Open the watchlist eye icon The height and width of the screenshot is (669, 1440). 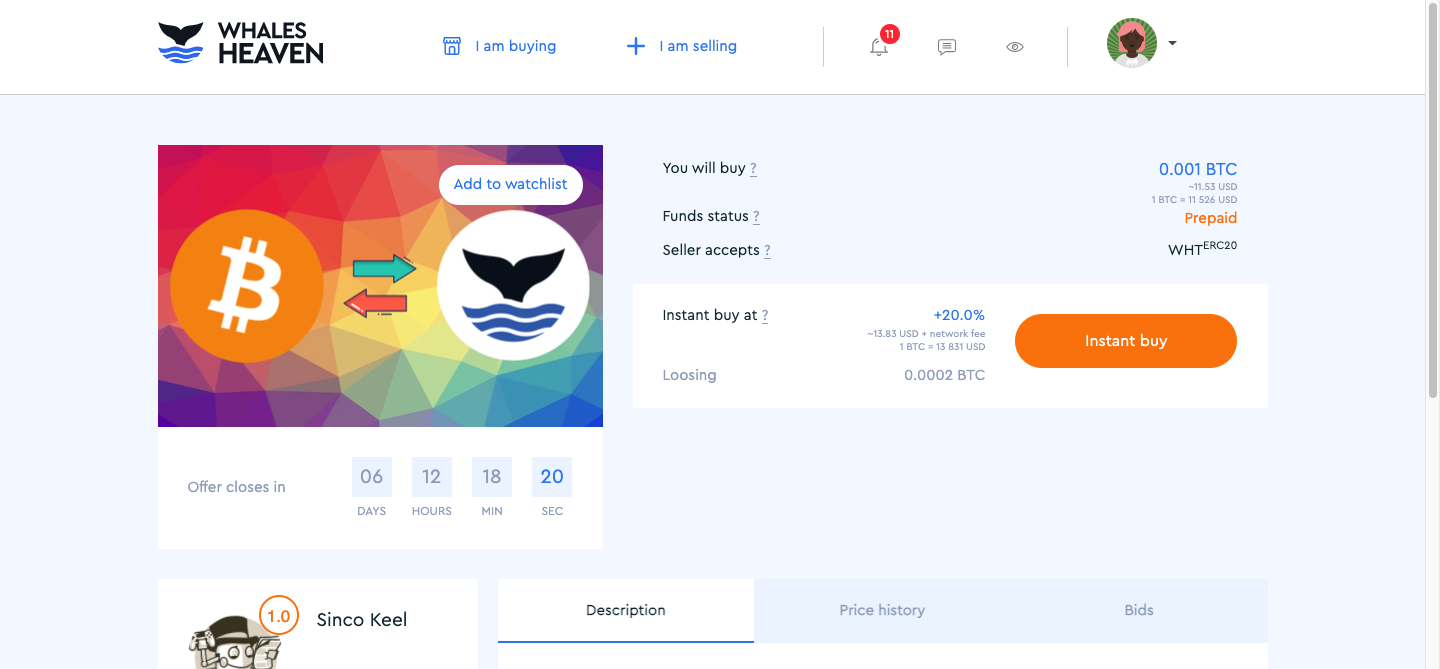pos(1015,46)
